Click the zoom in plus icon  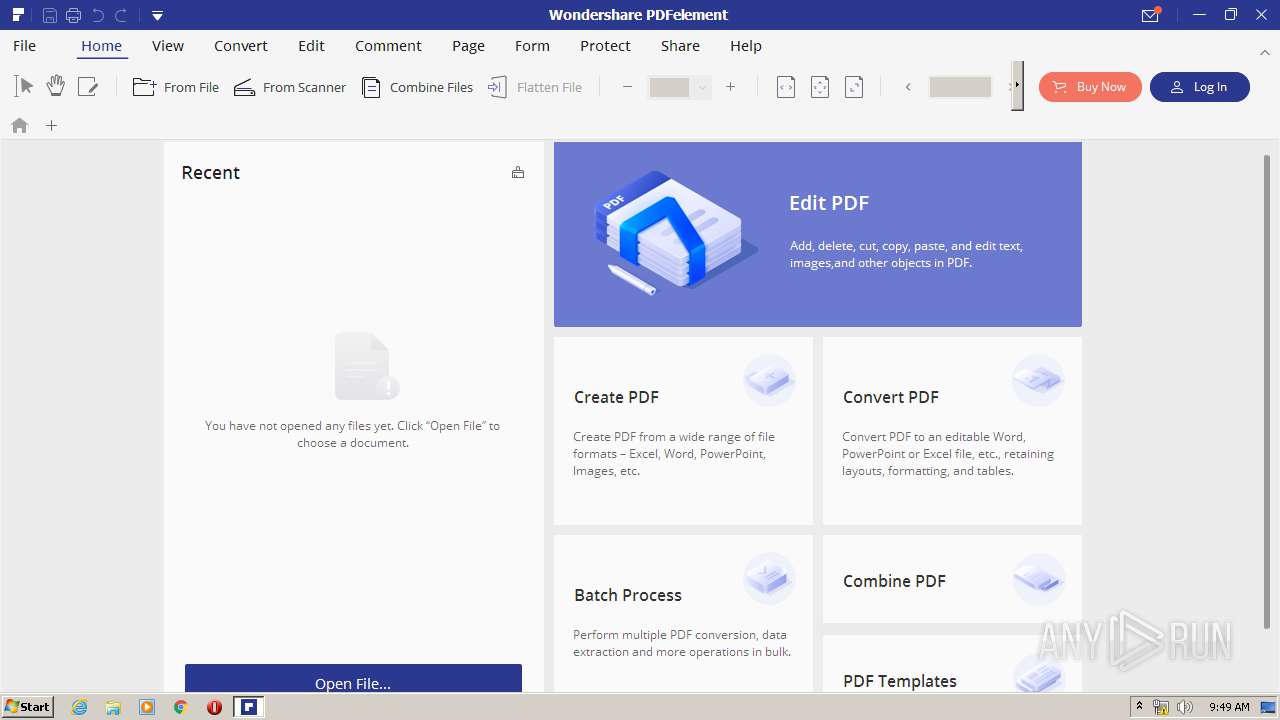(x=731, y=87)
